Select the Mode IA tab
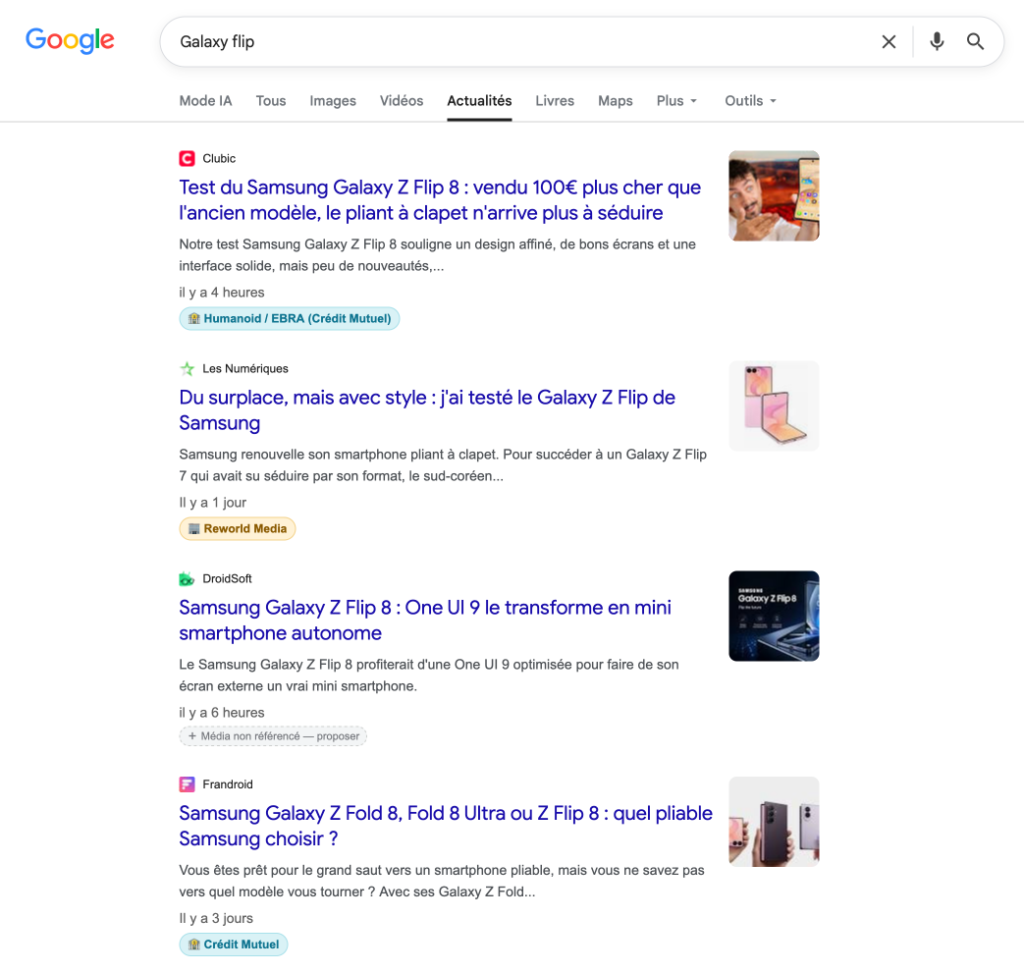Image resolution: width=1024 pixels, height=972 pixels. 205,101
